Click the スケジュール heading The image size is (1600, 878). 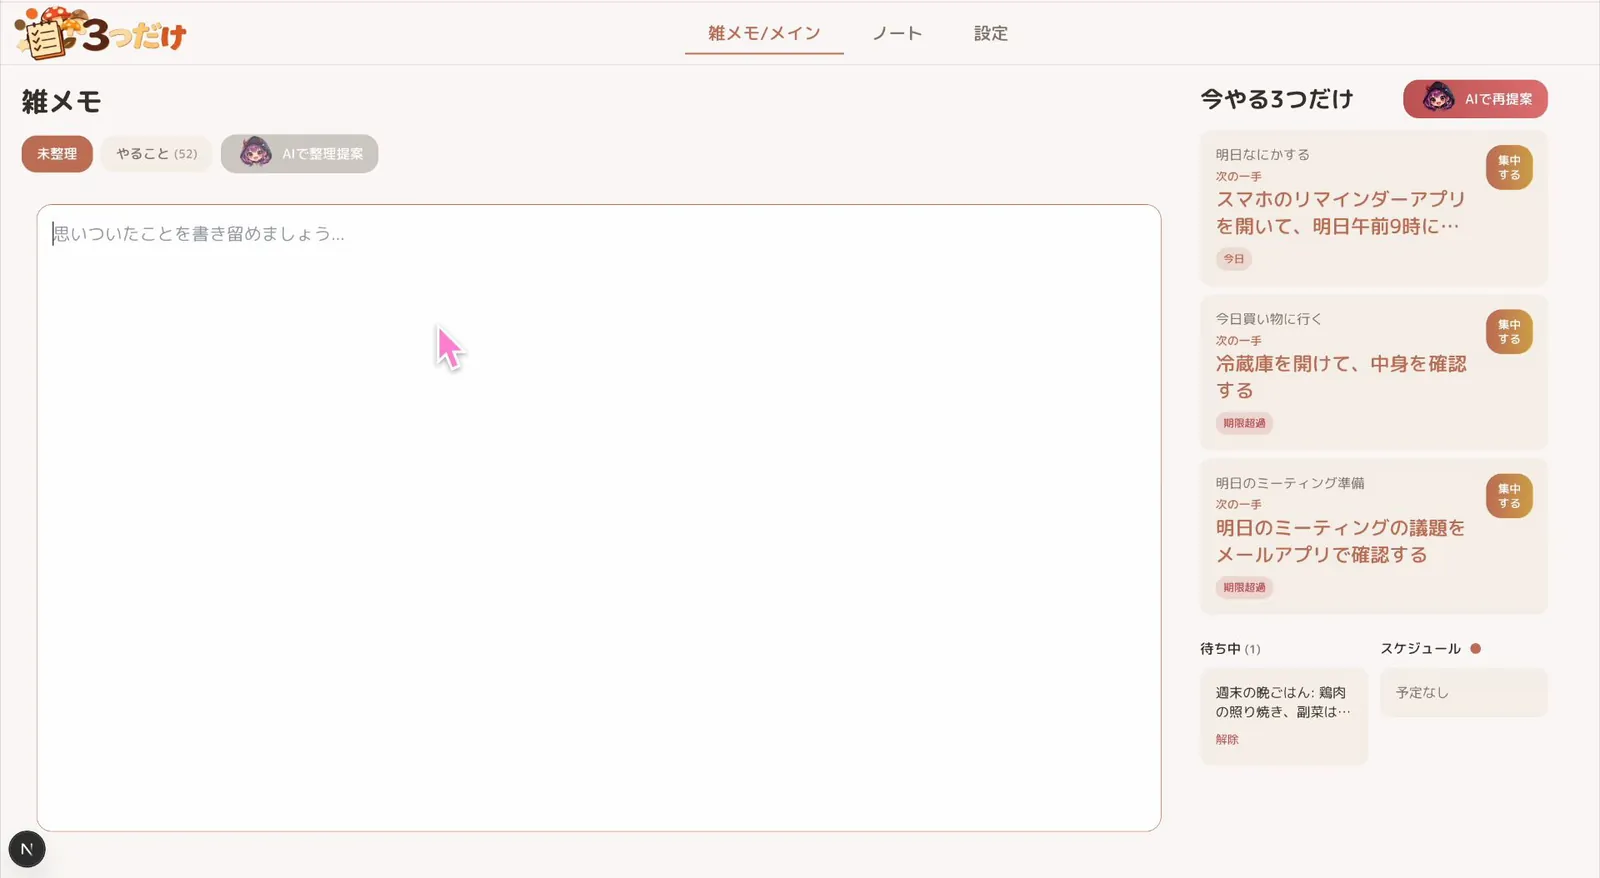pyautogui.click(x=1421, y=648)
